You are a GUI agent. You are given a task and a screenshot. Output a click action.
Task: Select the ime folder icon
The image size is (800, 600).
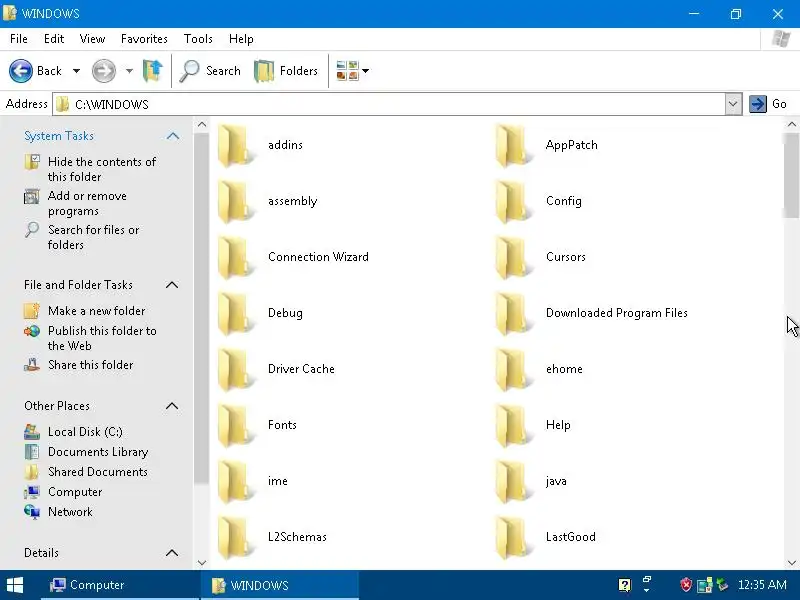[x=235, y=481]
